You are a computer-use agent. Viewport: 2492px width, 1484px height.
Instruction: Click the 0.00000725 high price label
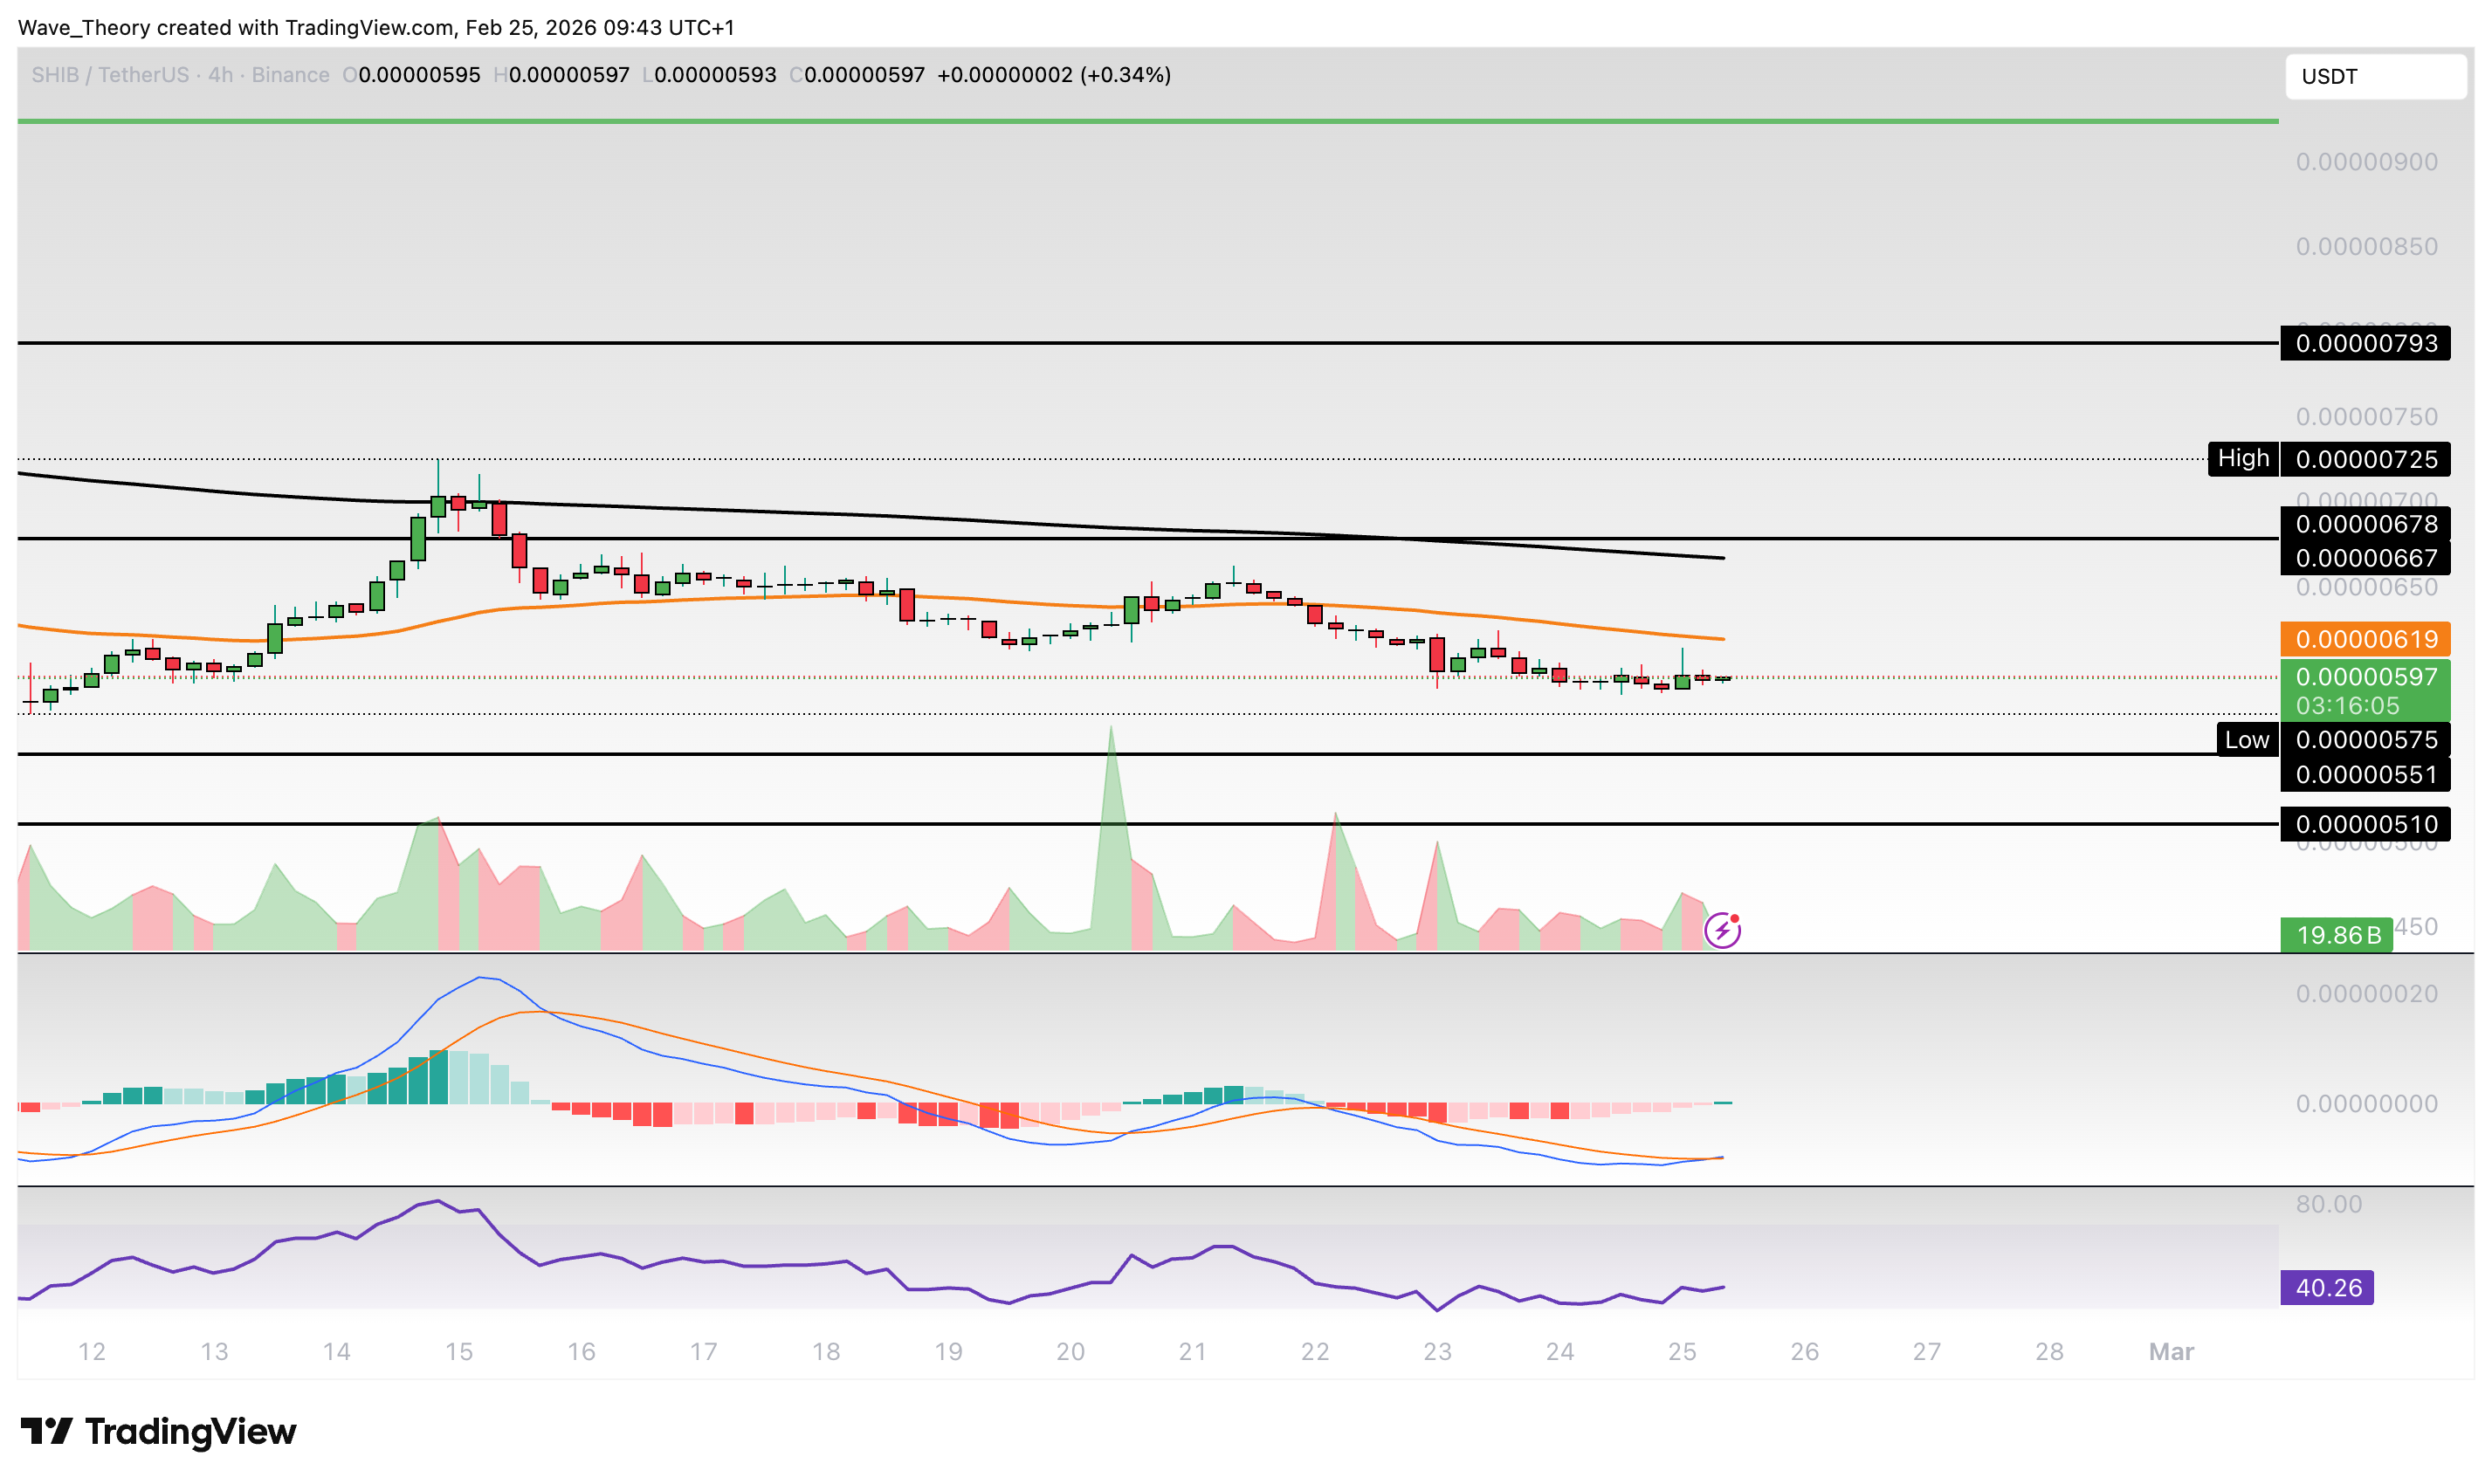point(2365,460)
